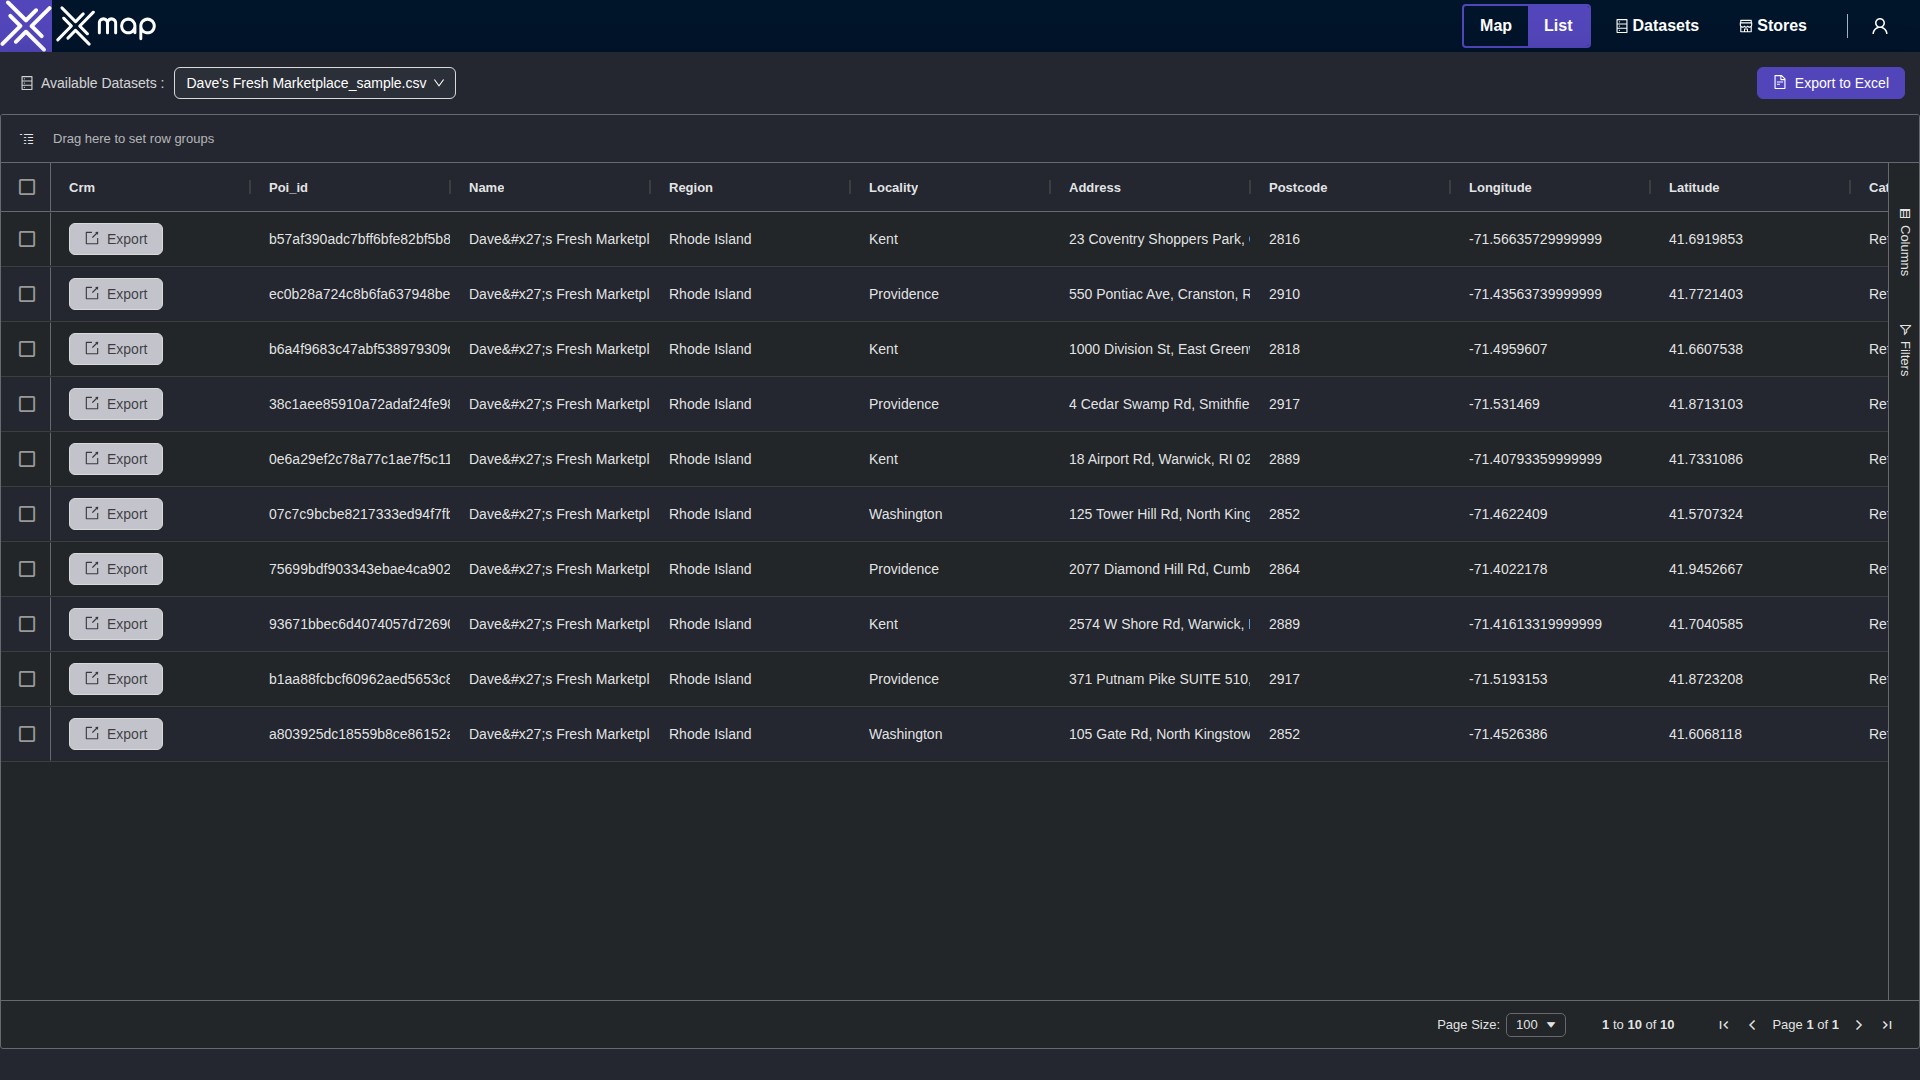1920x1080 pixels.
Task: Toggle the select-all checkbox in header
Action: click(27, 187)
